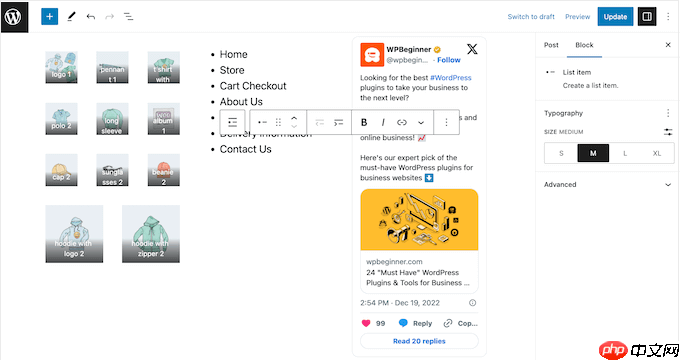Toggle the custom font size control
Viewport: 680px width, 360px height.
668,132
